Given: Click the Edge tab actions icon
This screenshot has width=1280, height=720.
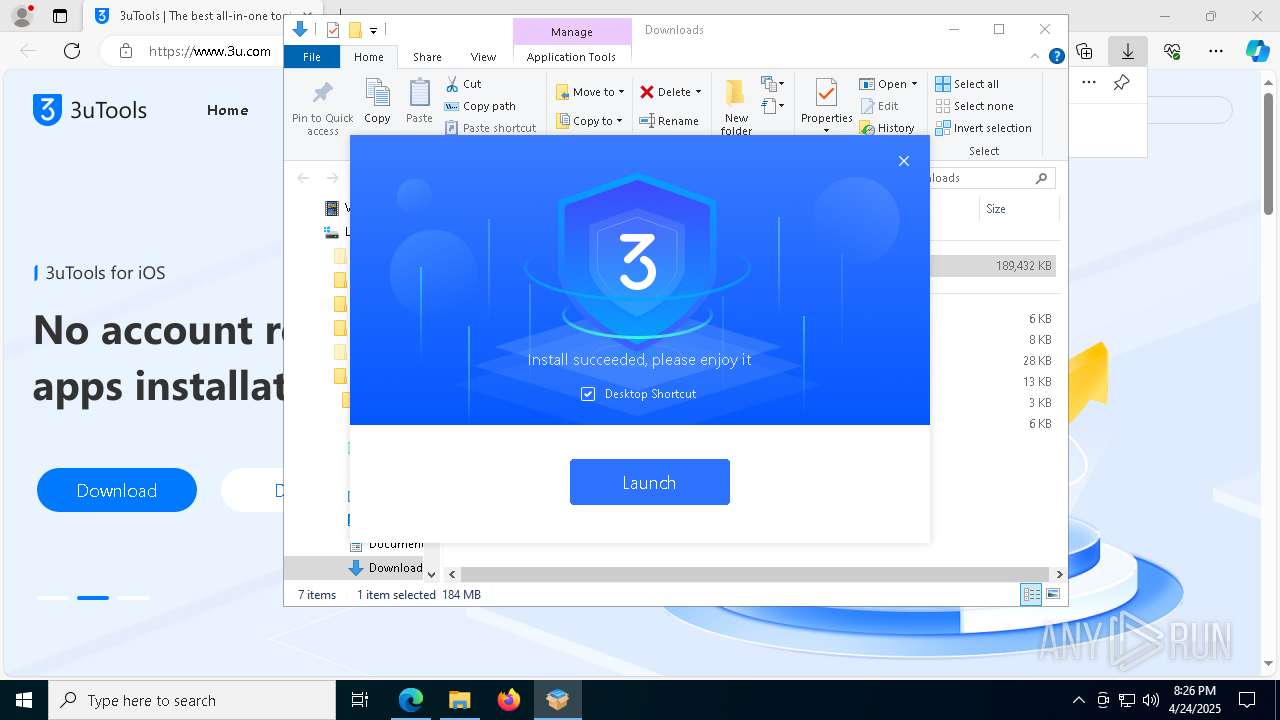Looking at the screenshot, I should coord(60,16).
